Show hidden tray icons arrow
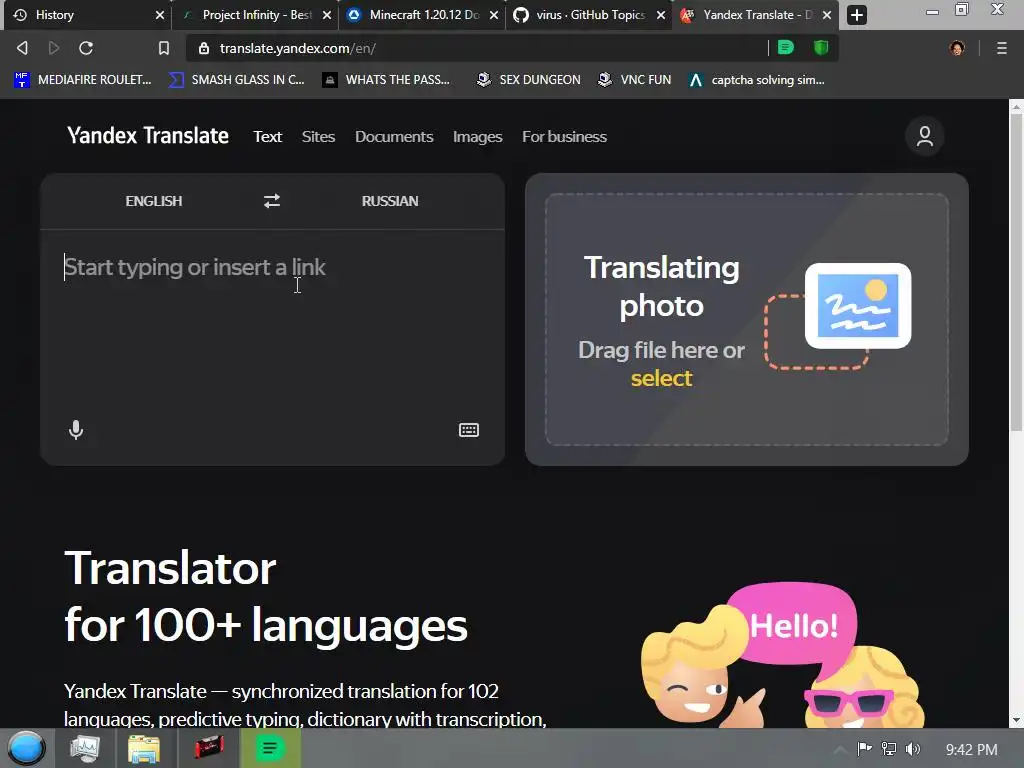1024x768 pixels. pos(840,749)
